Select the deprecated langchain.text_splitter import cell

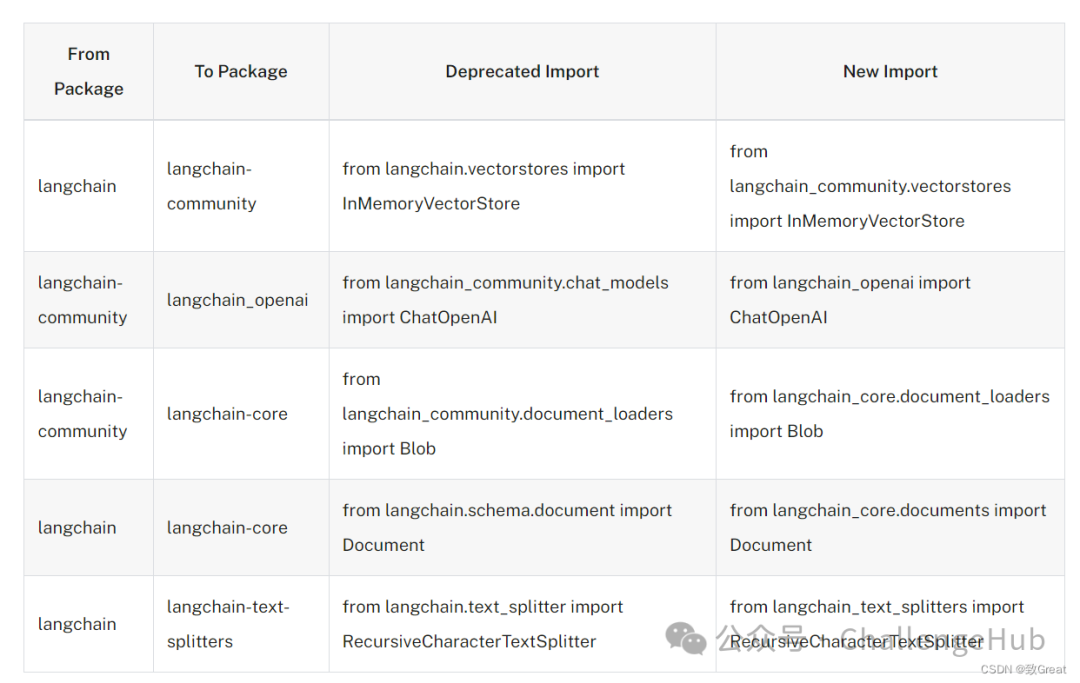pos(483,624)
